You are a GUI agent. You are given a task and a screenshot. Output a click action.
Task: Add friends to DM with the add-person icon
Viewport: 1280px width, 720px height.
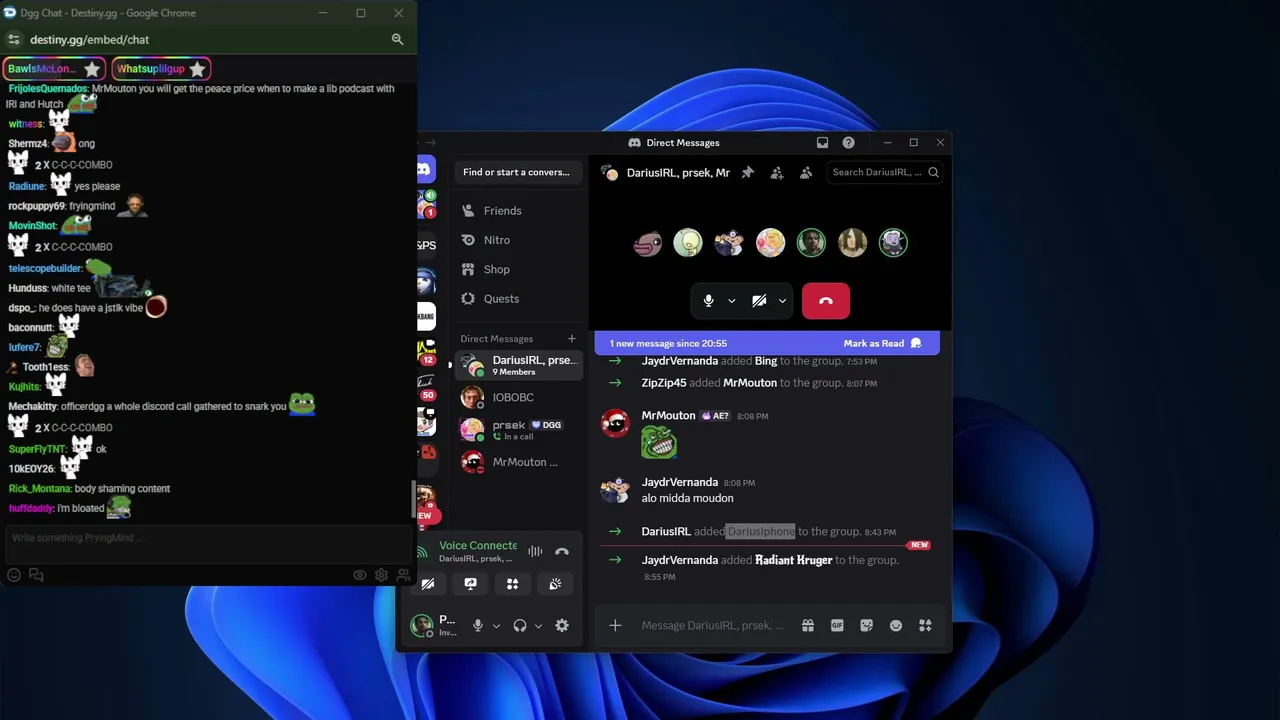point(777,172)
